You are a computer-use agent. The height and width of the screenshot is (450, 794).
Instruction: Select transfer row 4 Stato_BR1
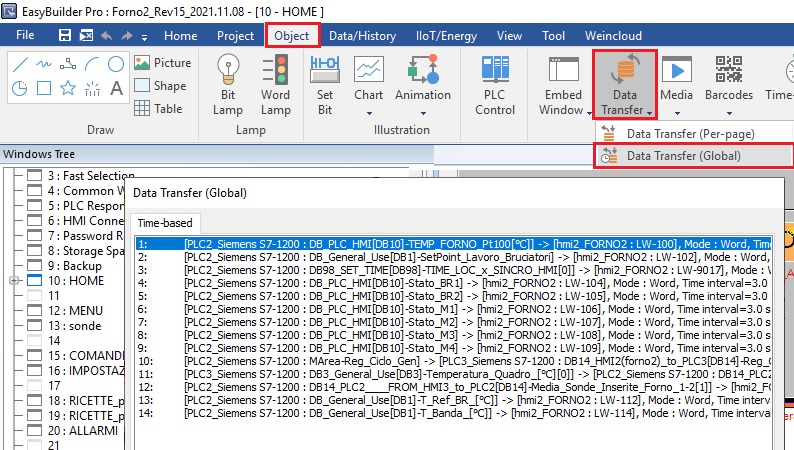(454, 283)
